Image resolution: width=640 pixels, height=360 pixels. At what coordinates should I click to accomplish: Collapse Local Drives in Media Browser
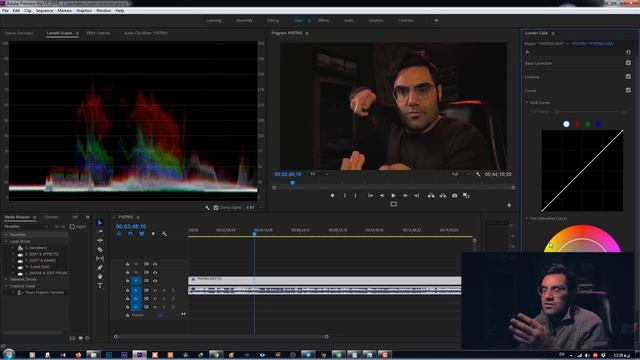point(6,242)
